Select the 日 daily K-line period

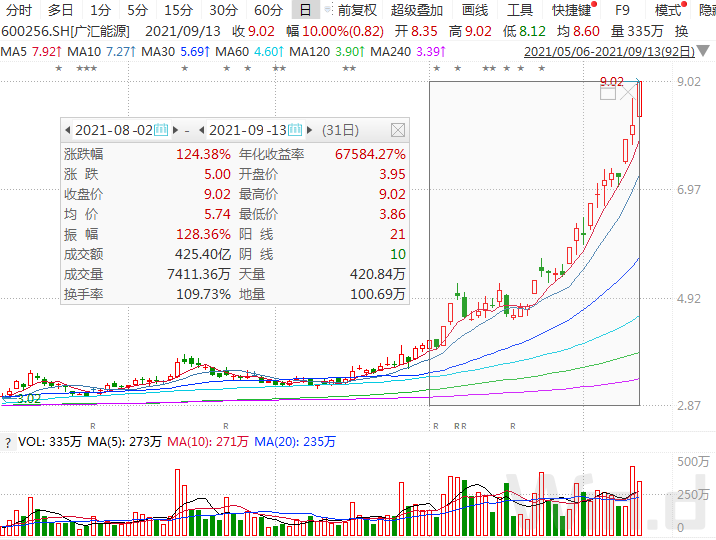click(x=305, y=10)
